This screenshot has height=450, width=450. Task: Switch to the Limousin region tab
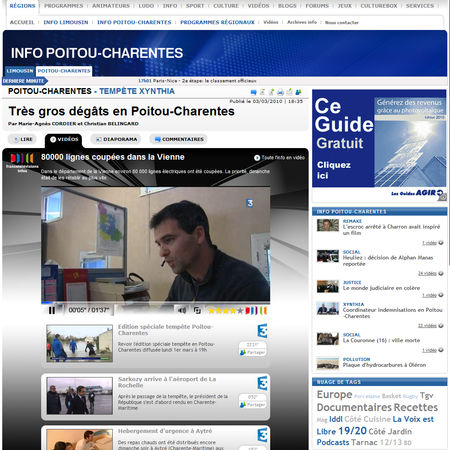click(x=20, y=71)
